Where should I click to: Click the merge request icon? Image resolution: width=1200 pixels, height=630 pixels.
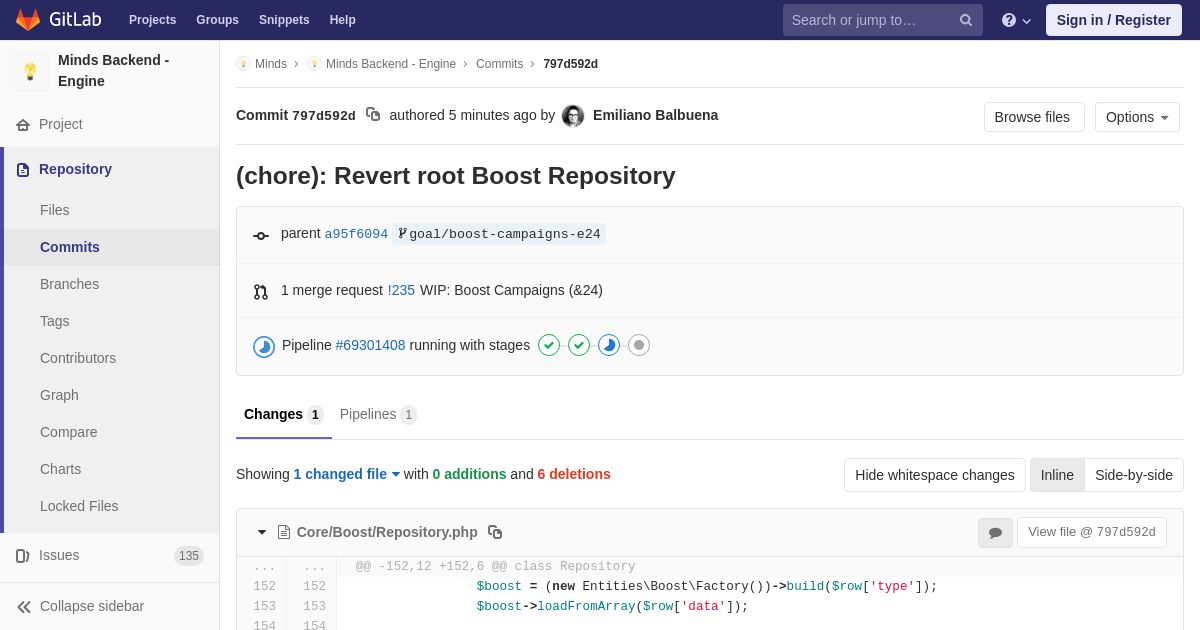click(261, 292)
